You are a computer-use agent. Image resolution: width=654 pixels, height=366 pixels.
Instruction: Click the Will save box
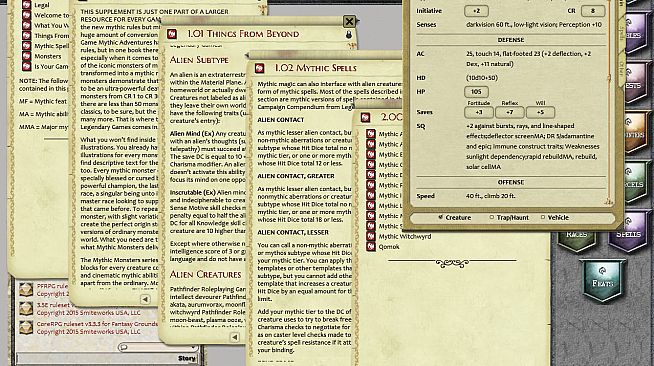[541, 113]
